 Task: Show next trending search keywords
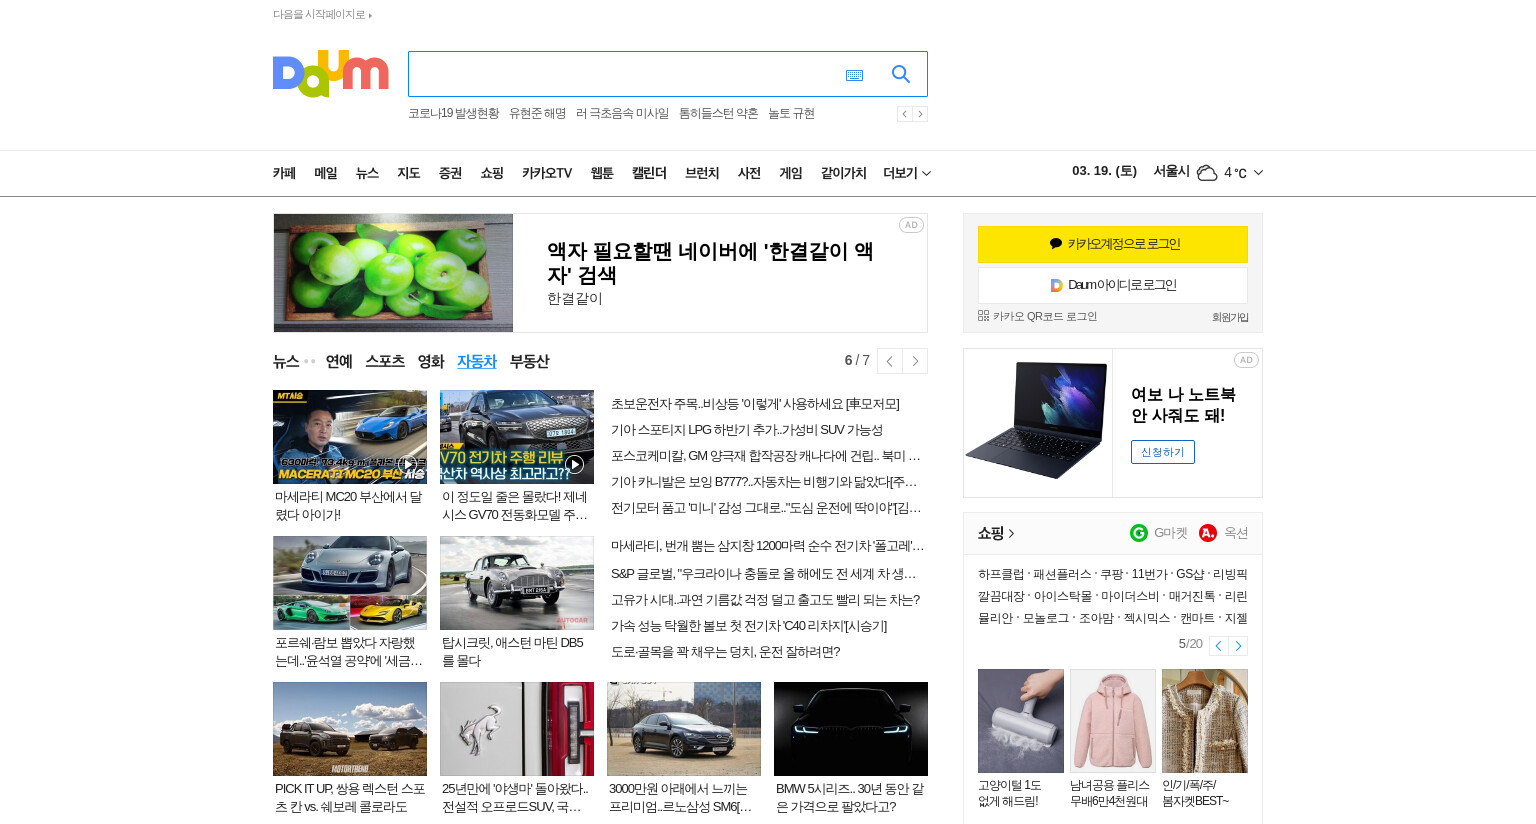tap(920, 114)
